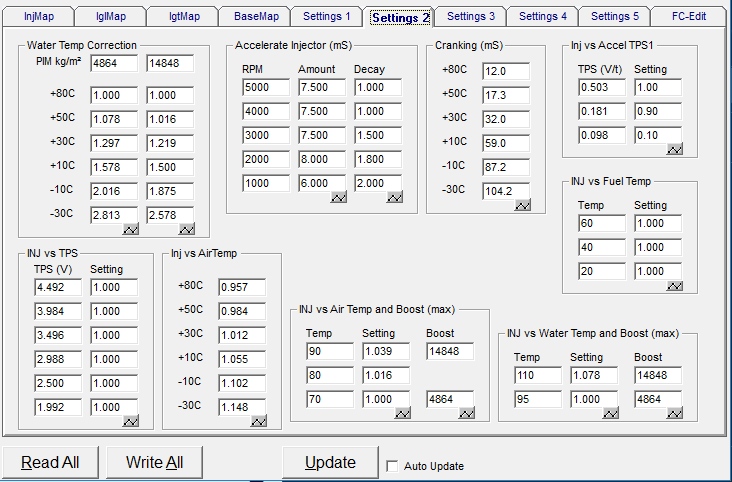Screen dimensions: 732x482
Task: Switch to the InjMap tab
Action: click(x=39, y=16)
